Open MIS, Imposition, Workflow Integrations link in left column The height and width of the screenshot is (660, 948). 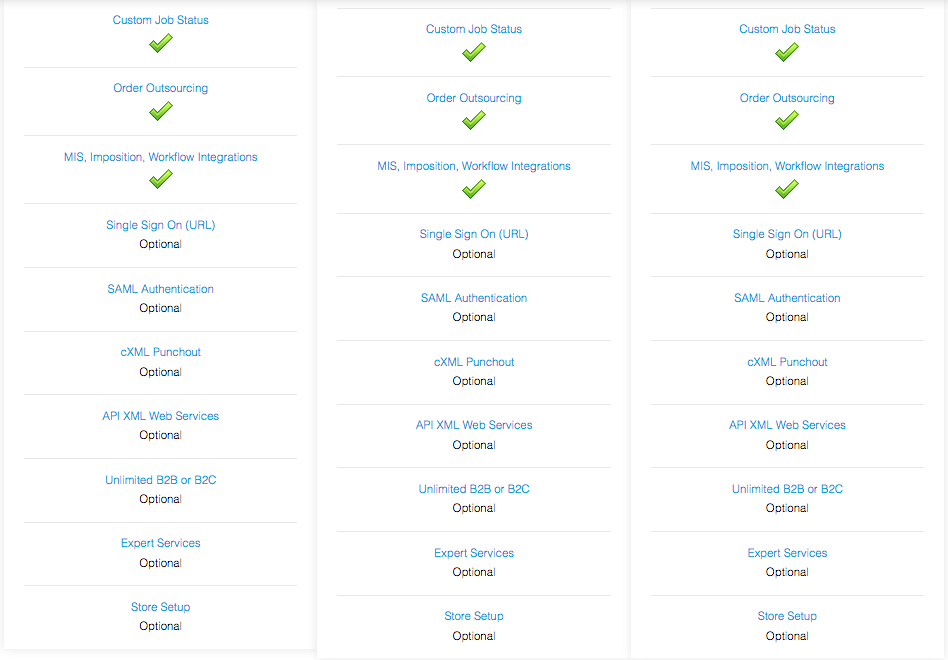click(x=161, y=157)
